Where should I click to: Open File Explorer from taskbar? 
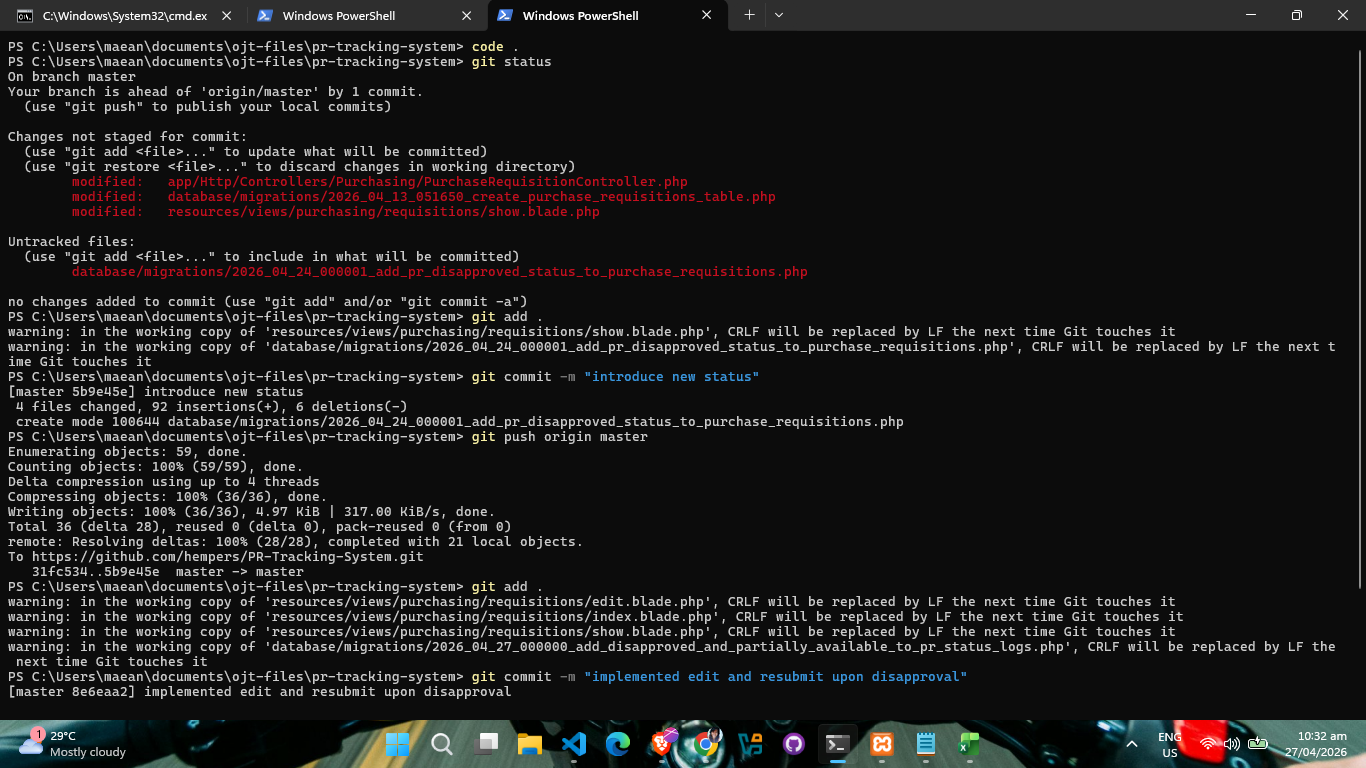coord(529,744)
